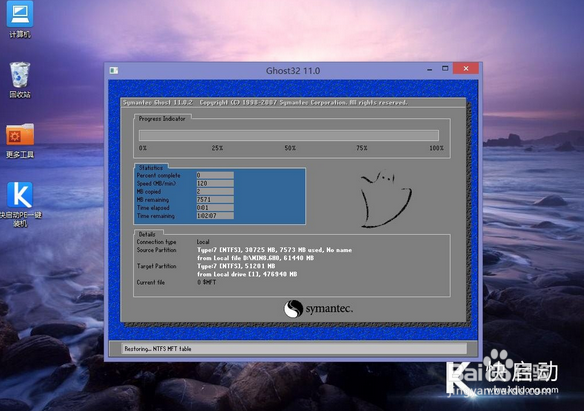The image size is (584, 411).
Task: Click the MB copied value field
Action: pyautogui.click(x=215, y=191)
